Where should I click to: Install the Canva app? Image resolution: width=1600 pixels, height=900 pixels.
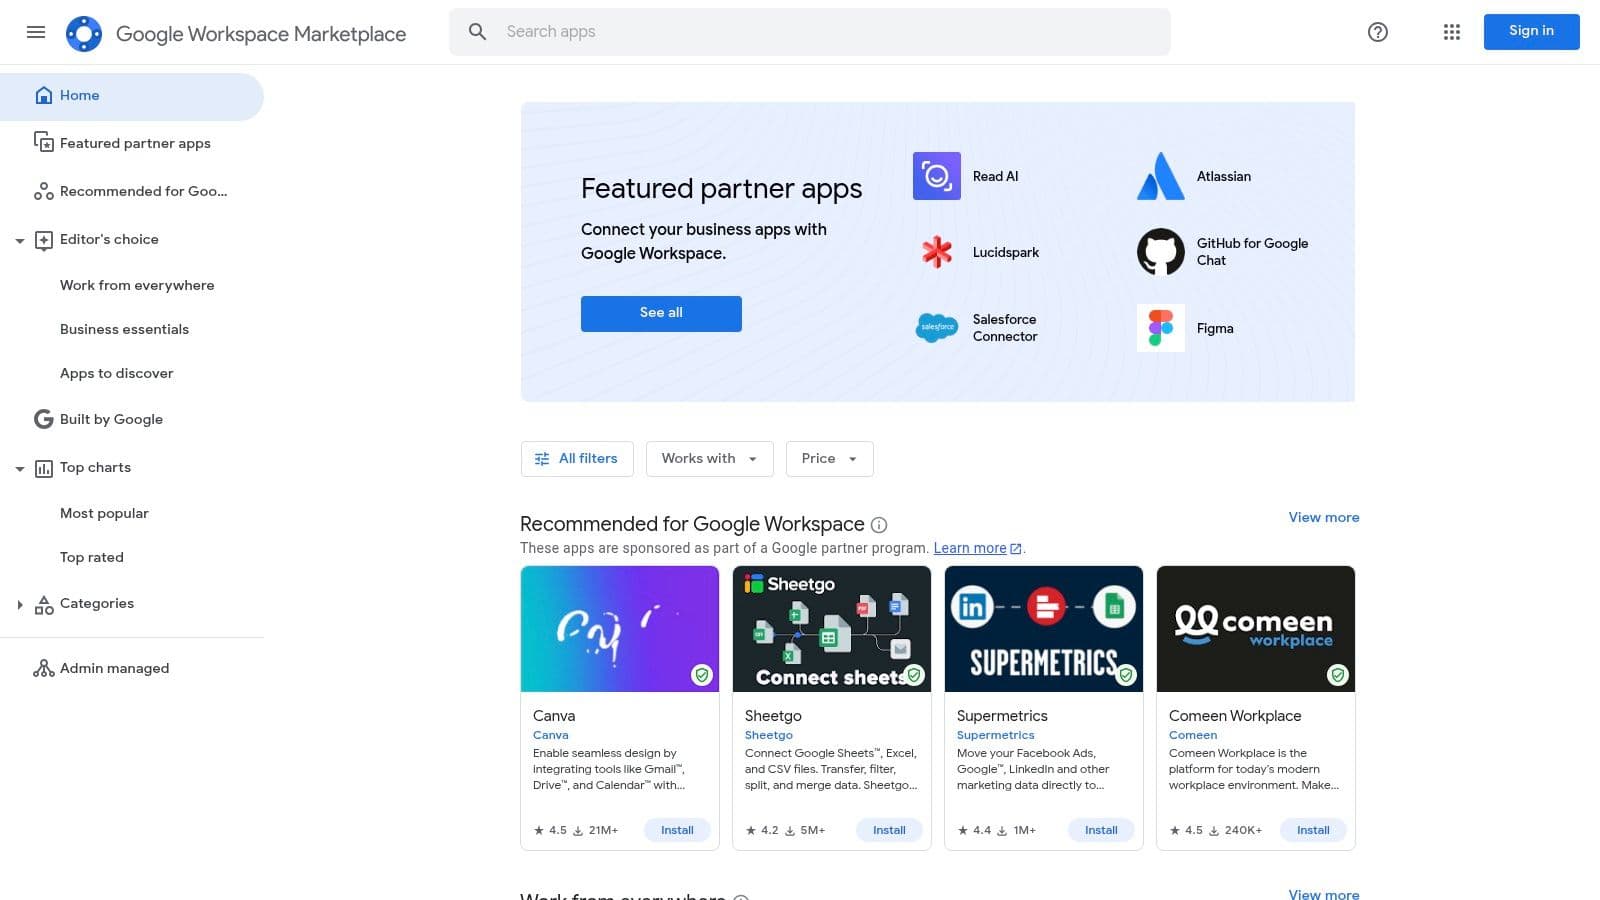(677, 830)
